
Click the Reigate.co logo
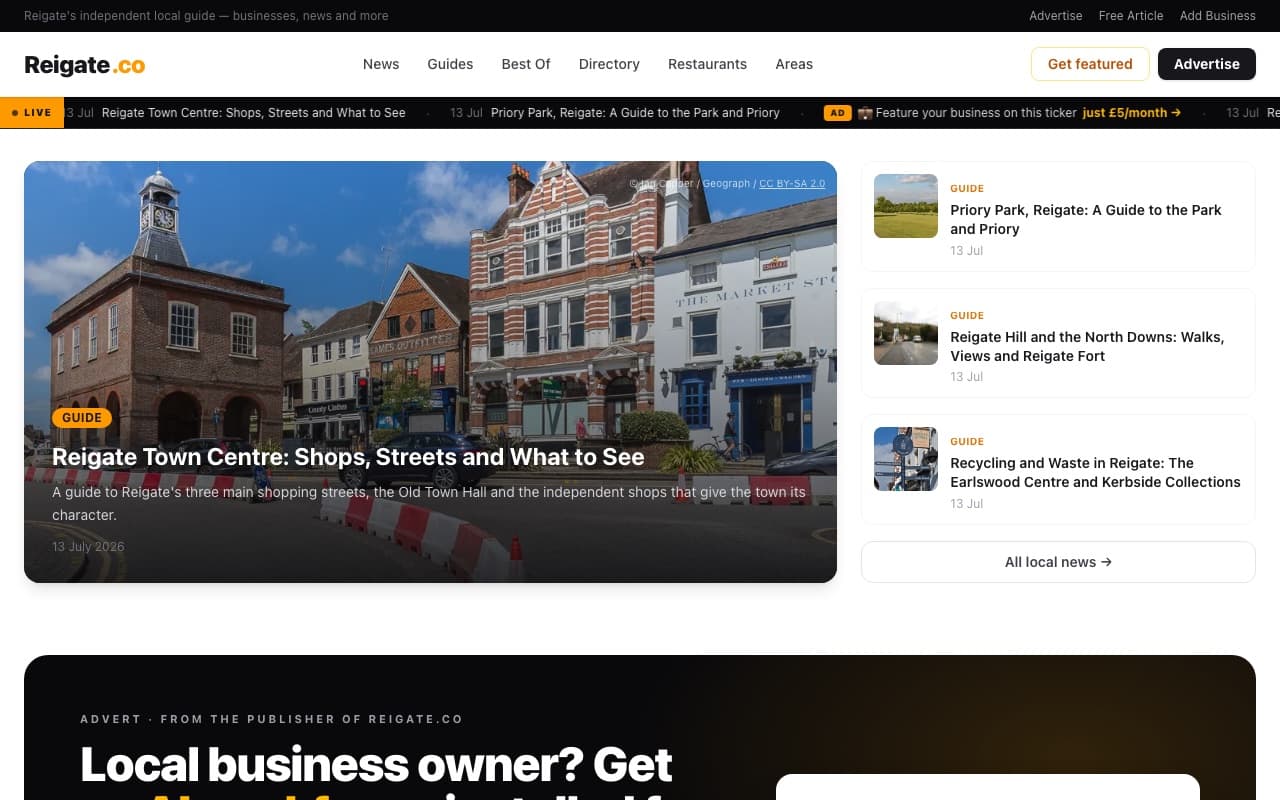coord(85,65)
